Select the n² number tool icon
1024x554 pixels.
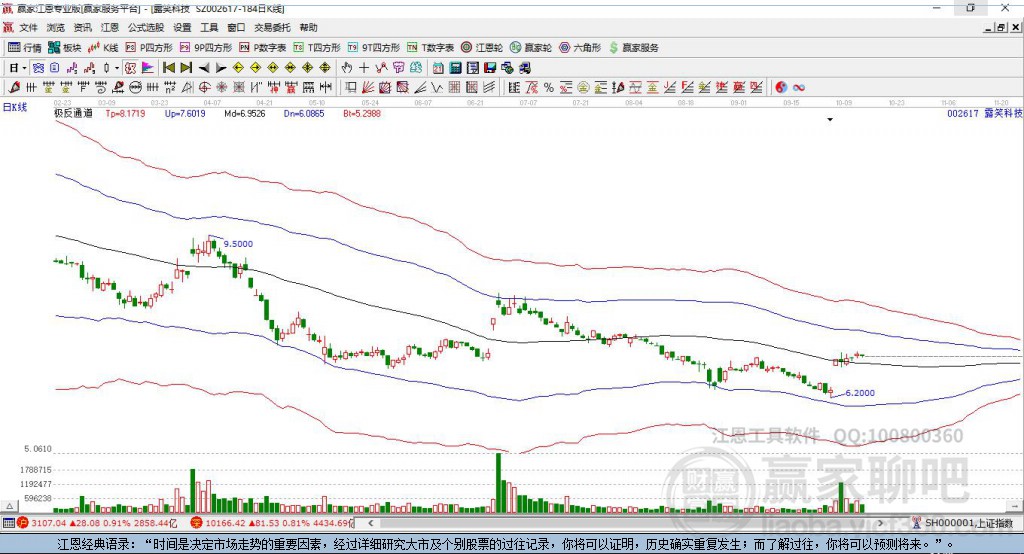tap(170, 88)
